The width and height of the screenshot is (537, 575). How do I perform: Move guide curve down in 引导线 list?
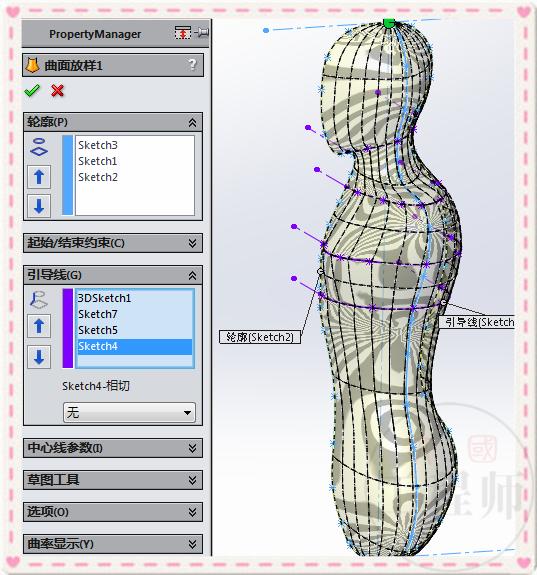[39, 357]
